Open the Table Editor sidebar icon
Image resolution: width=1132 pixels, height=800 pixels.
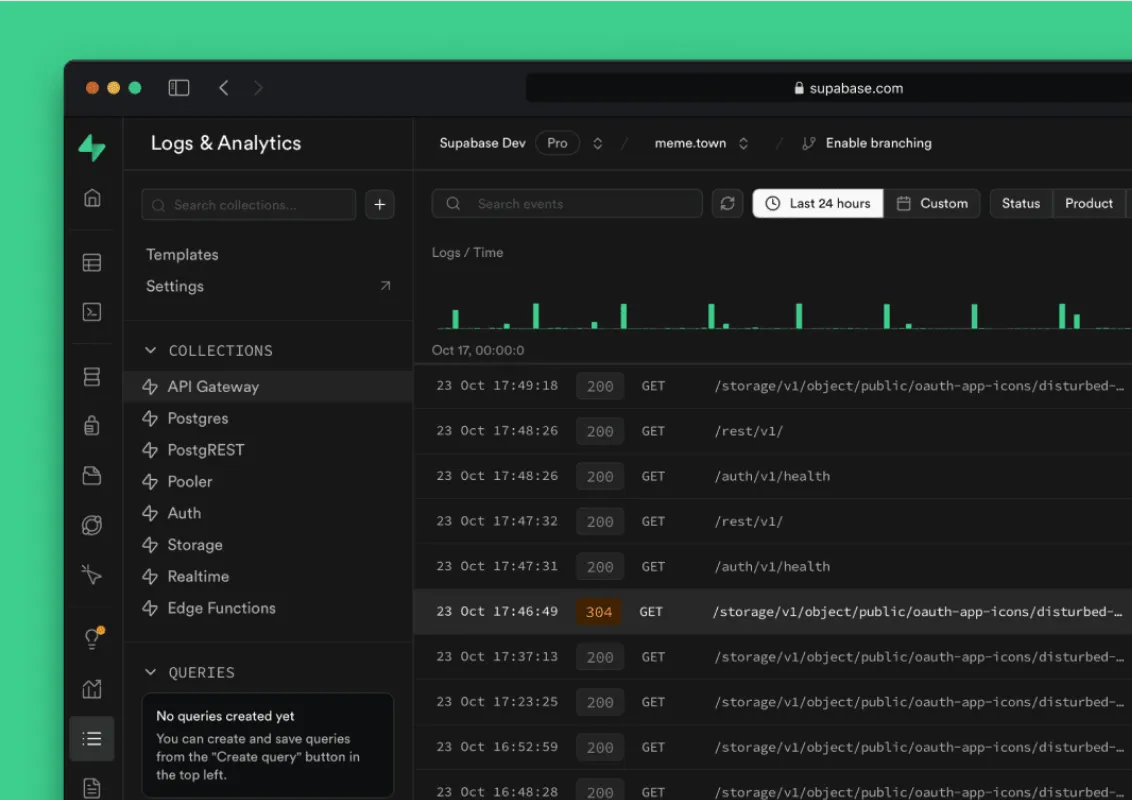point(92,263)
